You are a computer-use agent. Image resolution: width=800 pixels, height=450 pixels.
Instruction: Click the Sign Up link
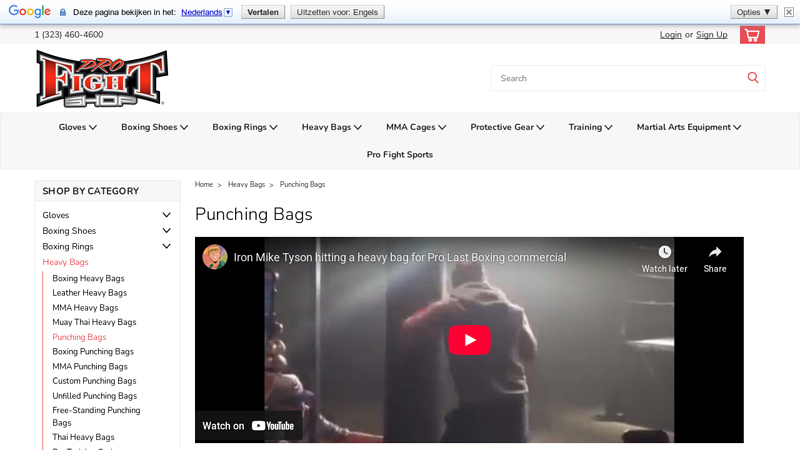click(x=712, y=35)
